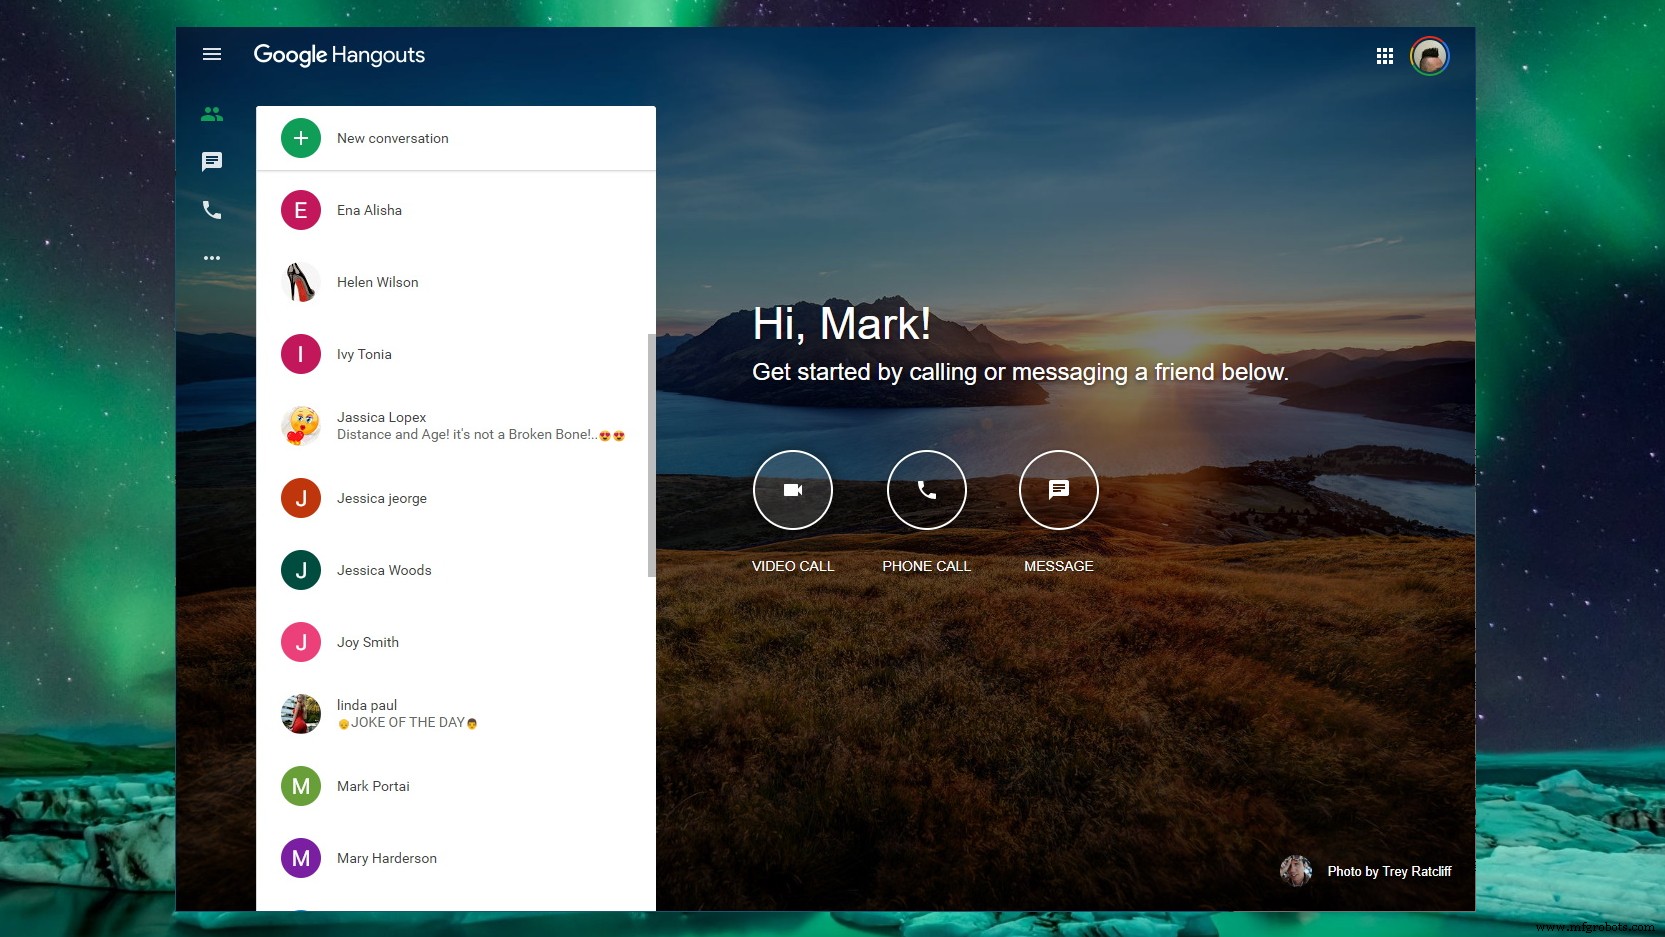
Task: Start a phone call
Action: click(926, 490)
